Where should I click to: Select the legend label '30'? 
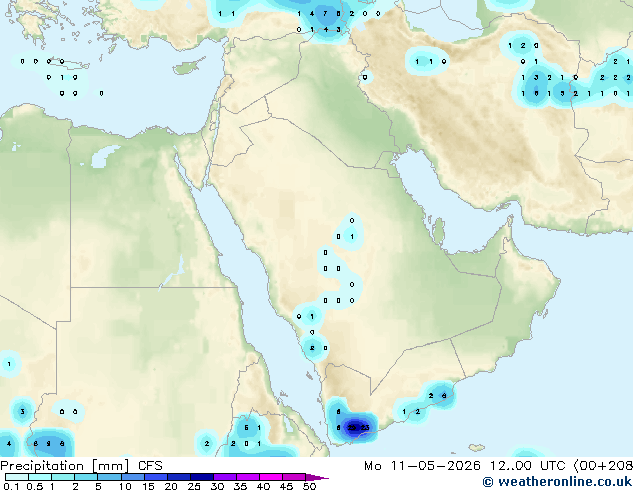[217, 486]
